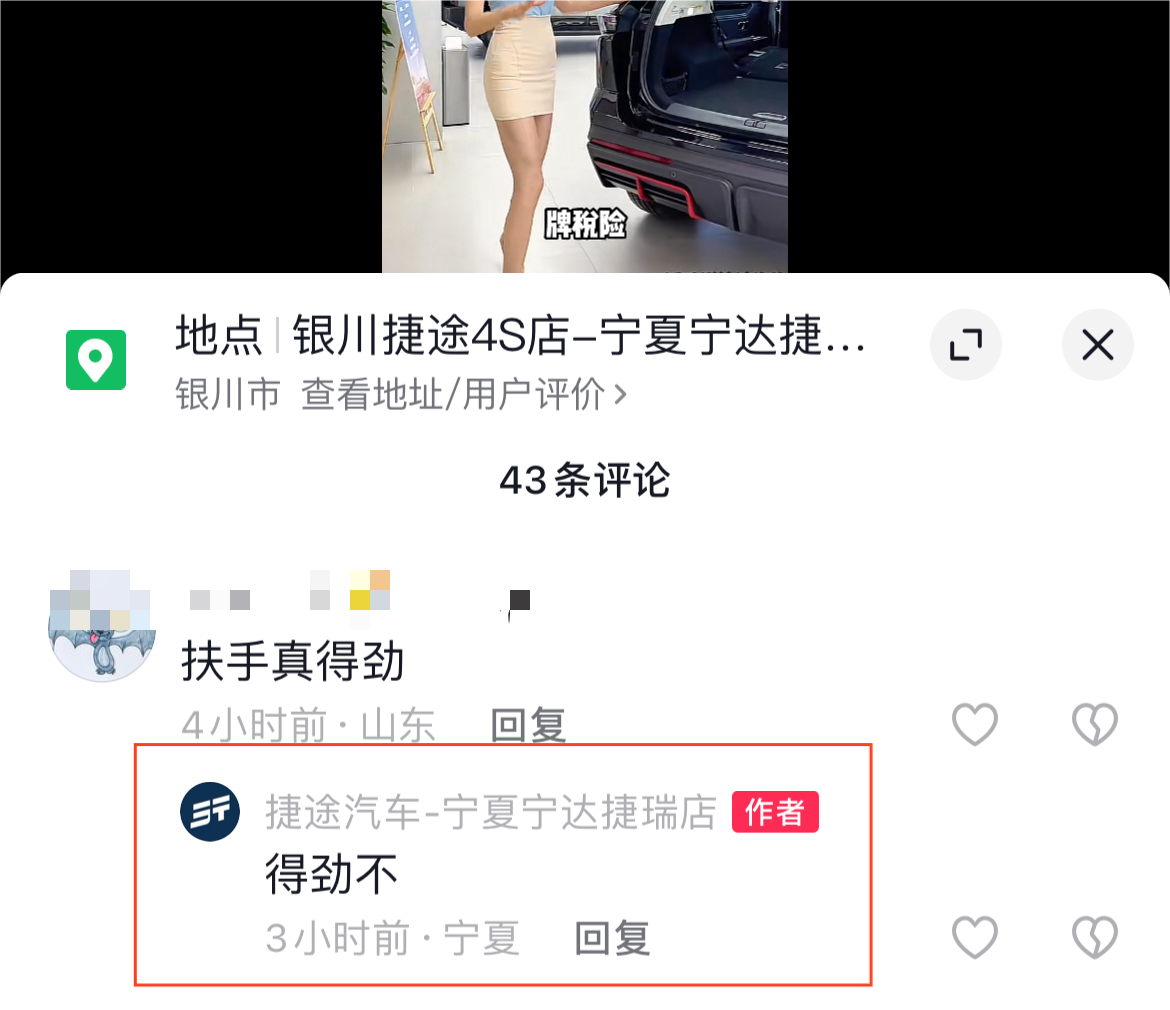Like the author's reply 得劲不
The image size is (1170, 1010).
[975, 937]
